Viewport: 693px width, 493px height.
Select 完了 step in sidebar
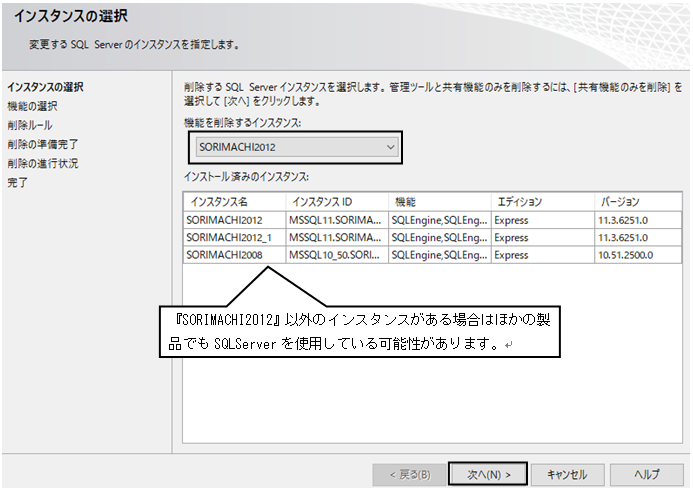17,183
